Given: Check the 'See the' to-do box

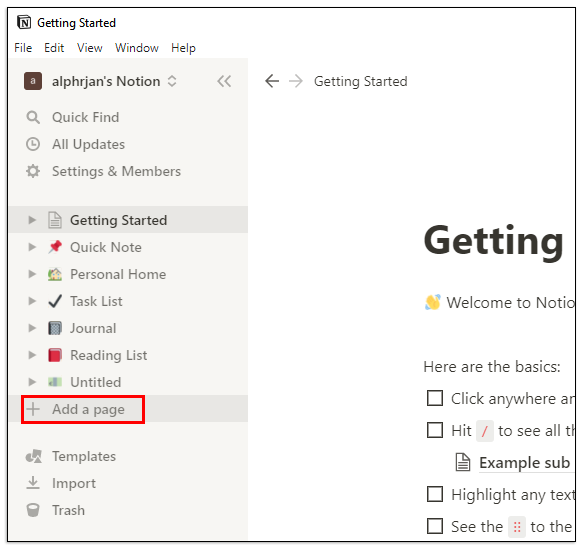Looking at the screenshot, I should click(435, 526).
